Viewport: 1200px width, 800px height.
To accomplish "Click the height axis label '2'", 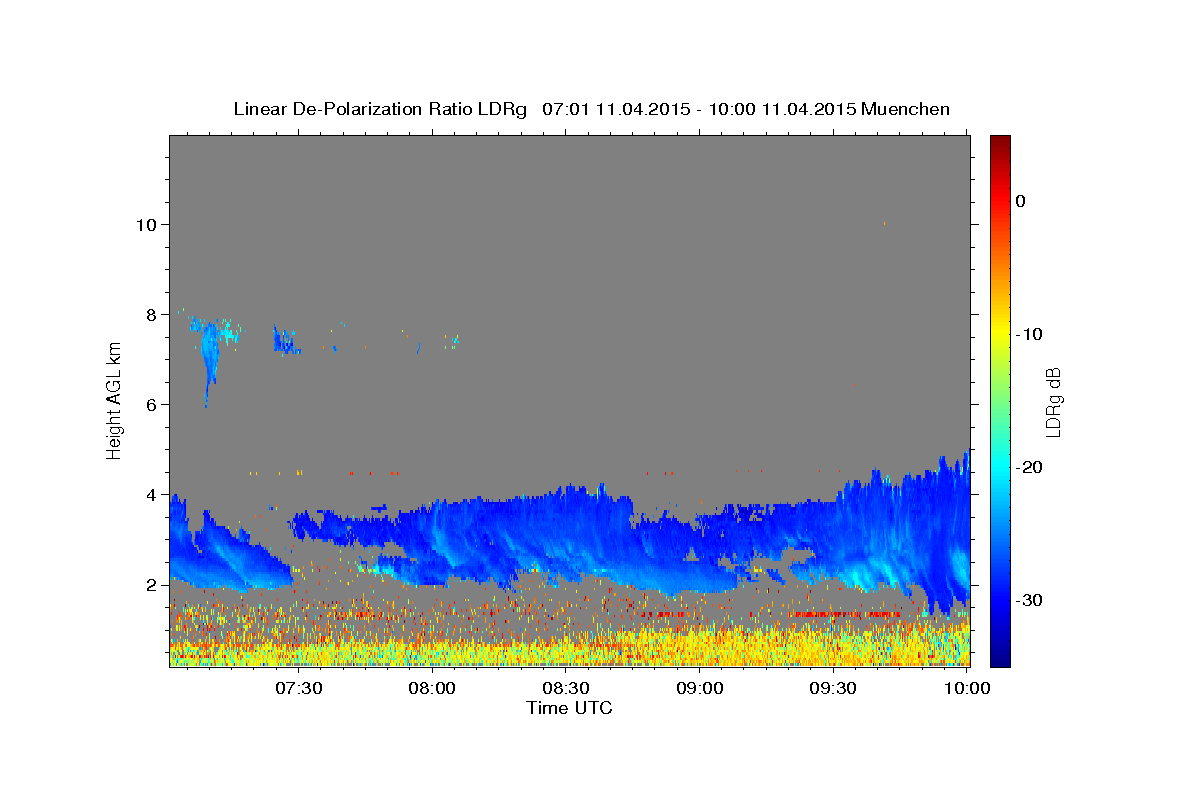I will (151, 584).
